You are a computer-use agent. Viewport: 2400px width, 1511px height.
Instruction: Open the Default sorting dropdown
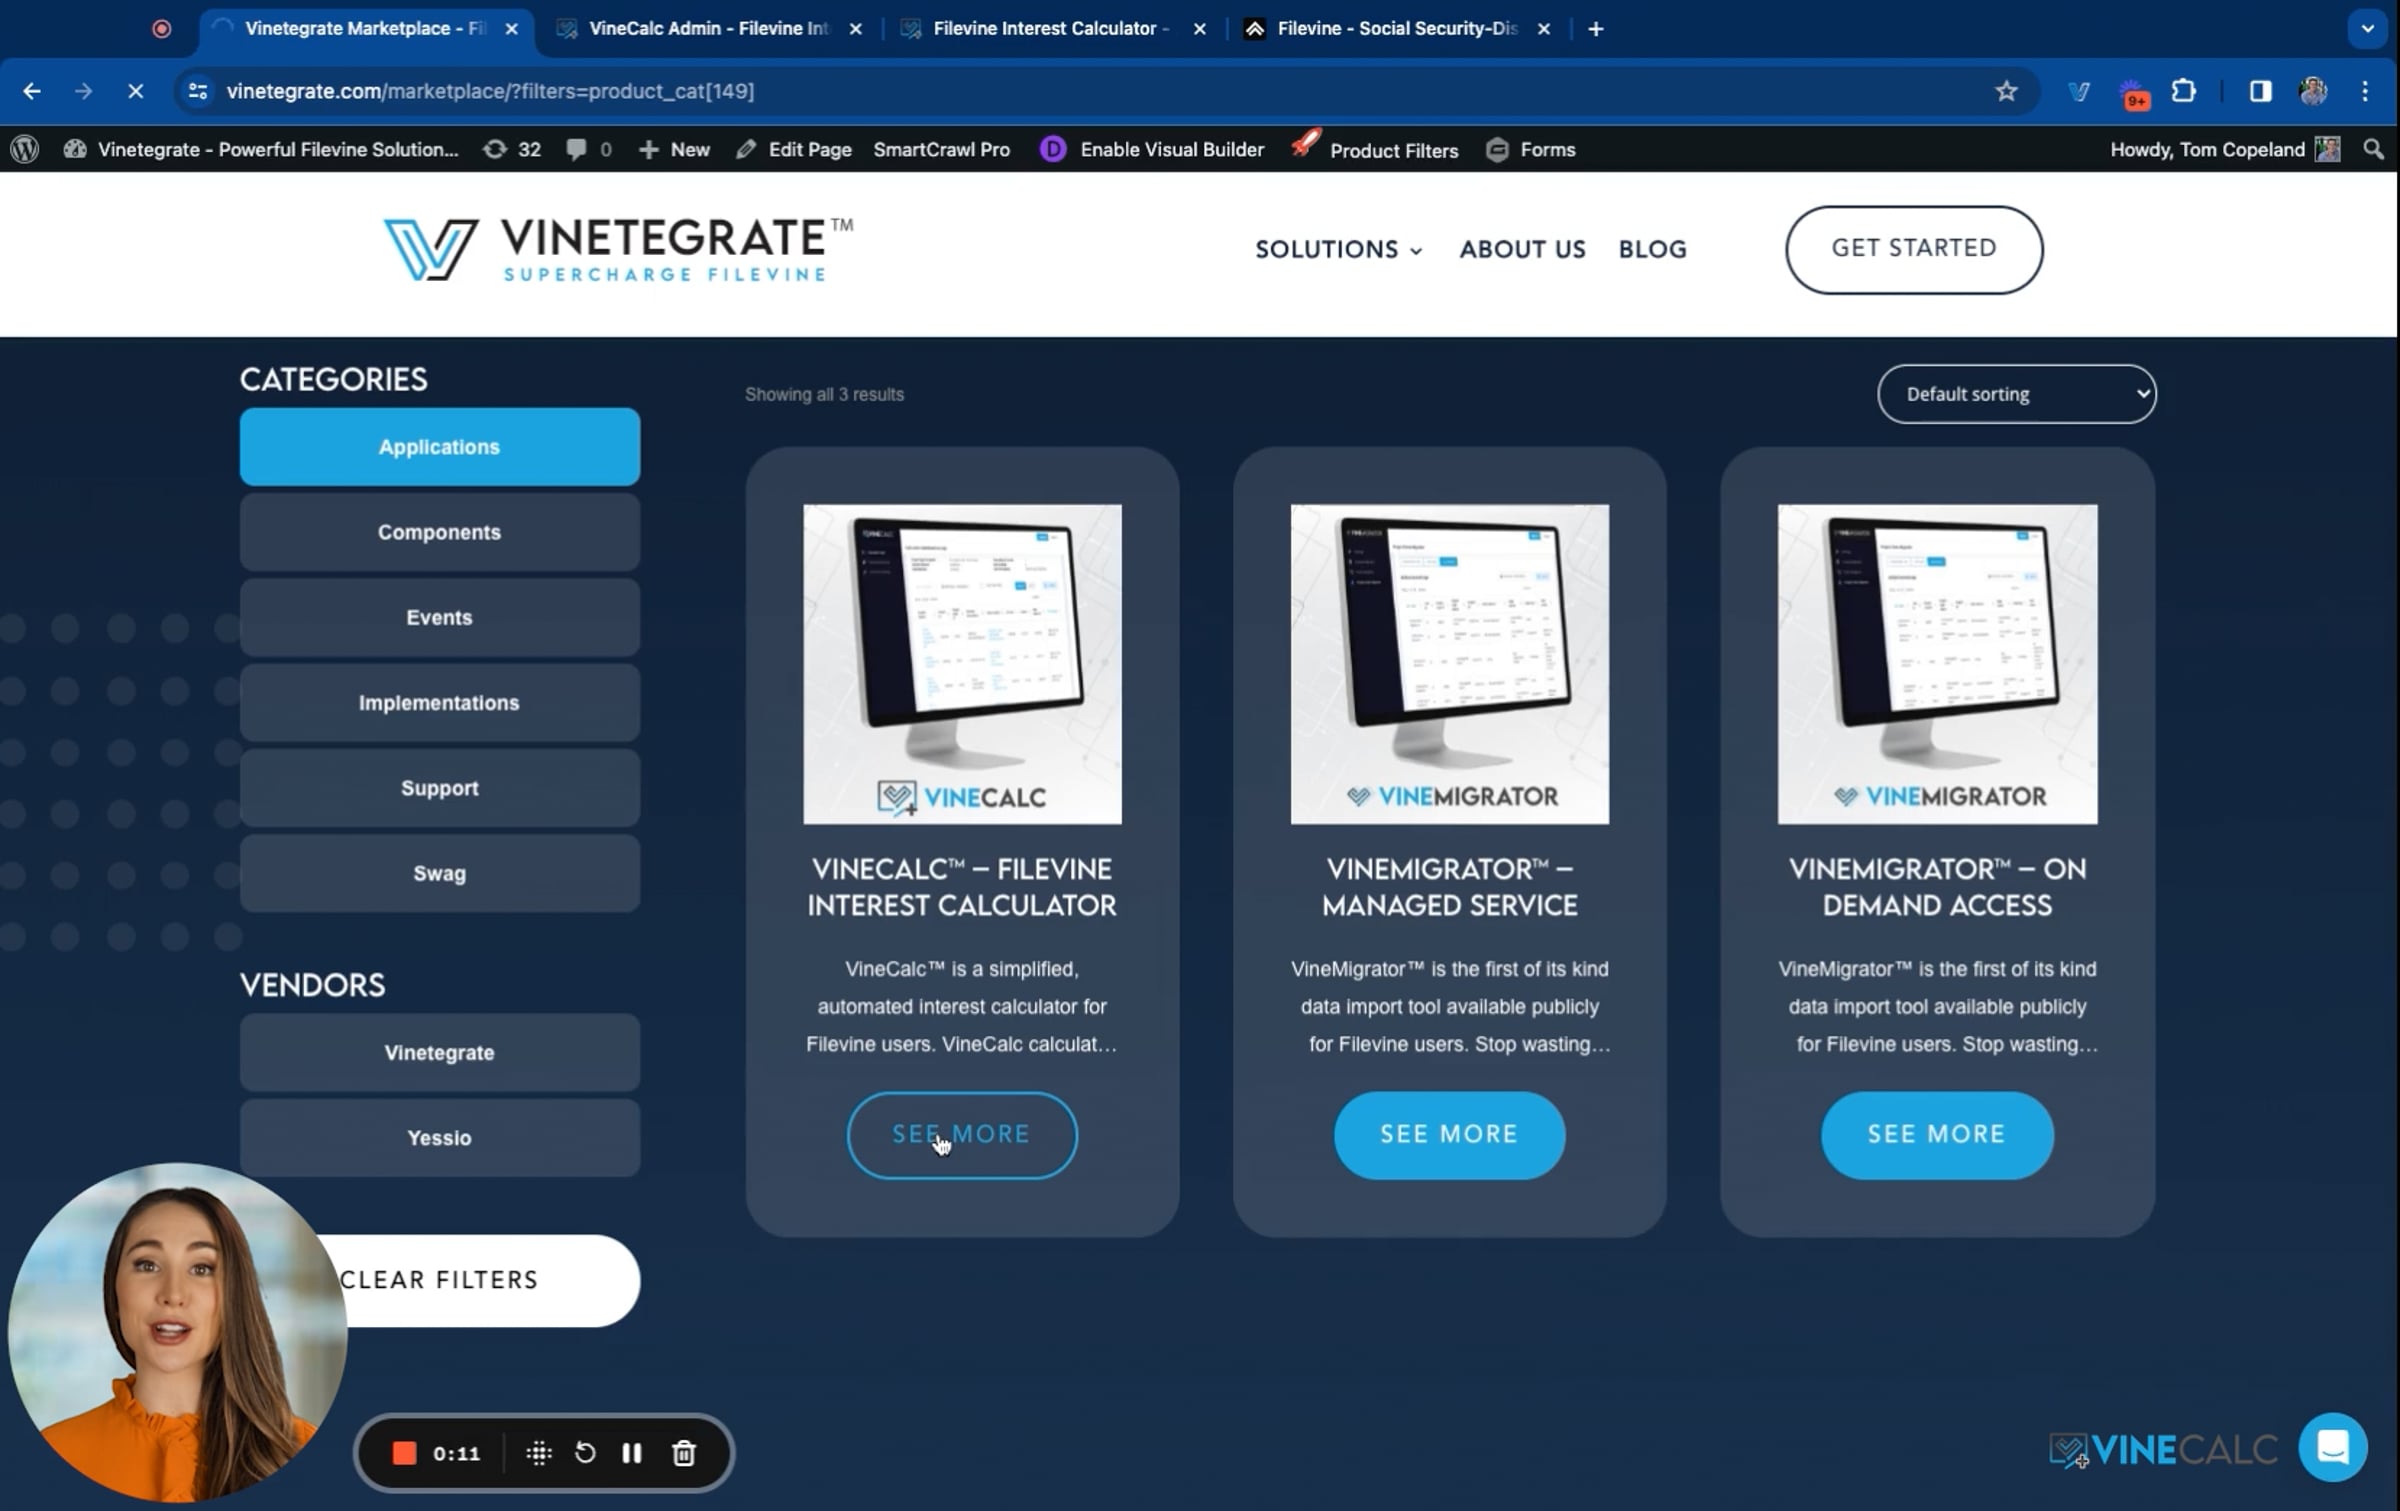(2016, 394)
